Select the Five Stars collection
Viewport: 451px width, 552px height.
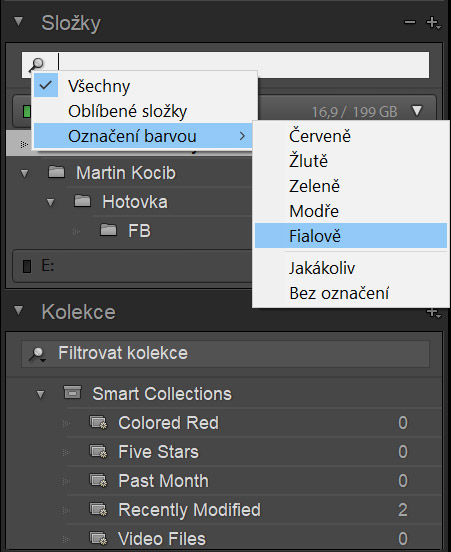point(158,452)
